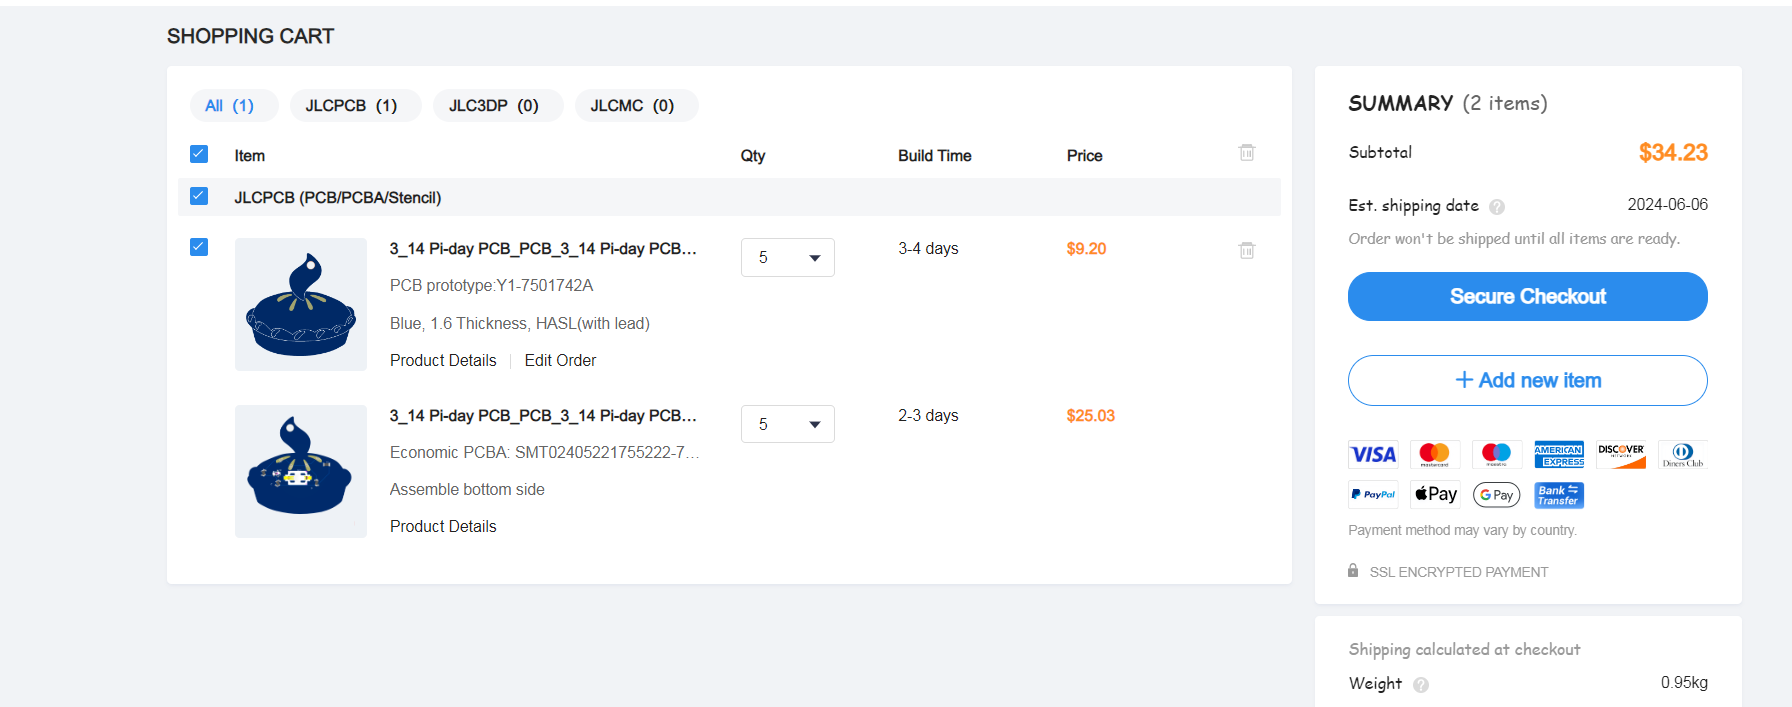The height and width of the screenshot is (707, 1792).
Task: Open Product Details for PCB prototype
Action: click(443, 360)
